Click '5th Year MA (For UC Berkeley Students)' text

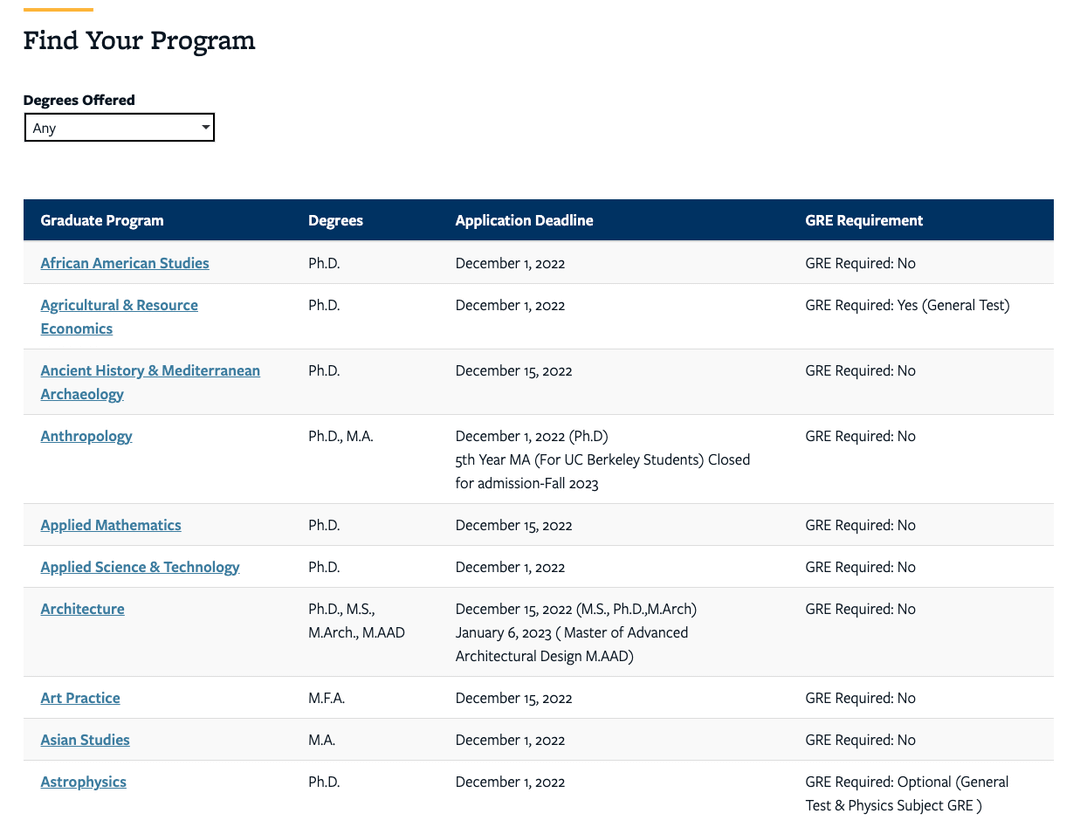pyautogui.click(x=579, y=460)
